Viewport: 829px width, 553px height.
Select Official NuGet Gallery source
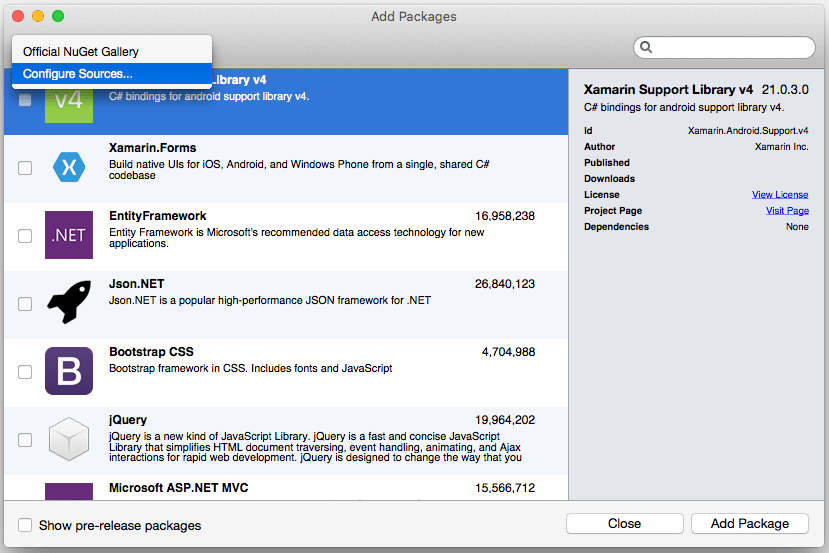pyautogui.click(x=112, y=52)
